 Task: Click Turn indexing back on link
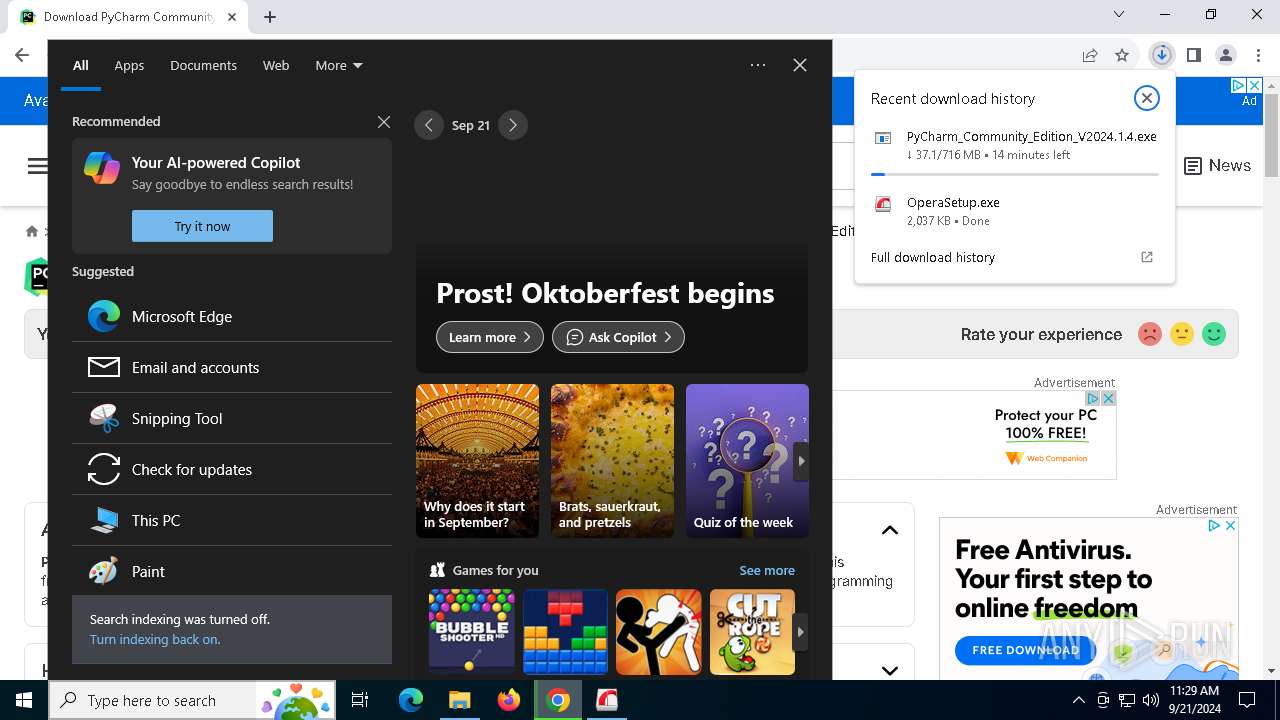(155, 639)
